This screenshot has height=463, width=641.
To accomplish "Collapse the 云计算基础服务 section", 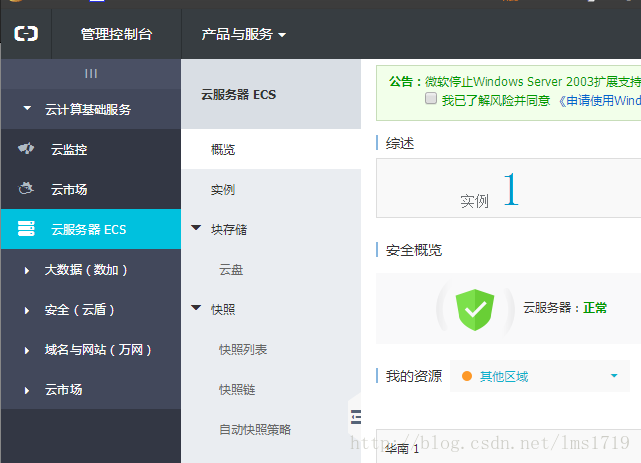I will pyautogui.click(x=27, y=109).
